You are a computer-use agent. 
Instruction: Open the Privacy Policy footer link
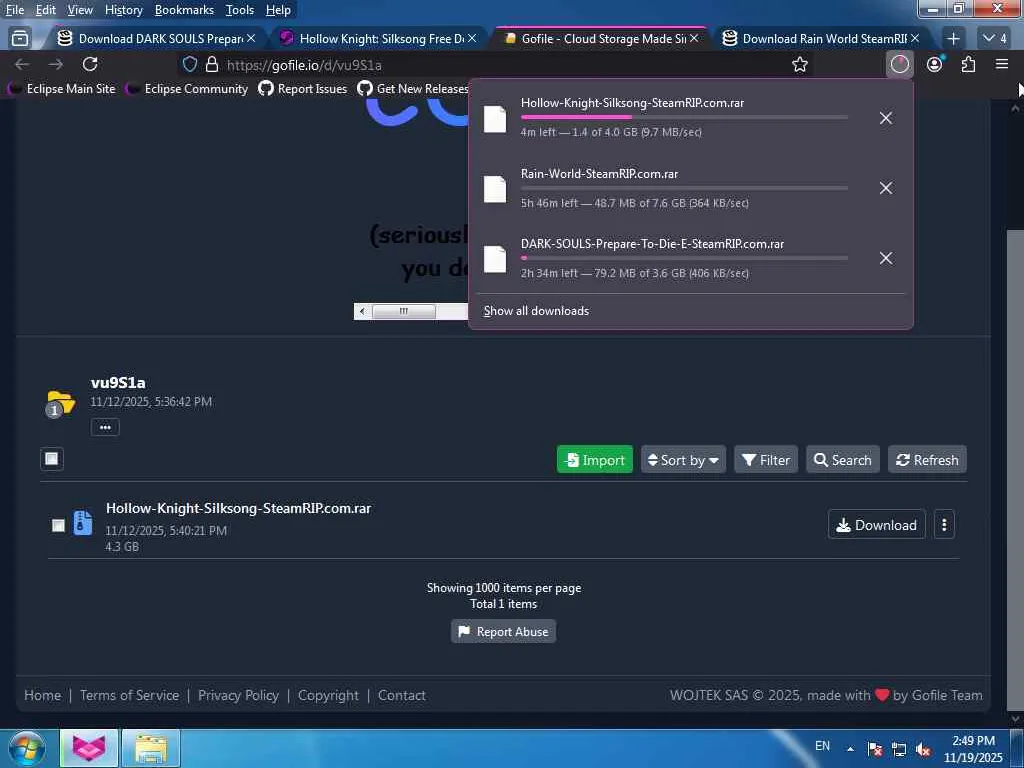[238, 696]
